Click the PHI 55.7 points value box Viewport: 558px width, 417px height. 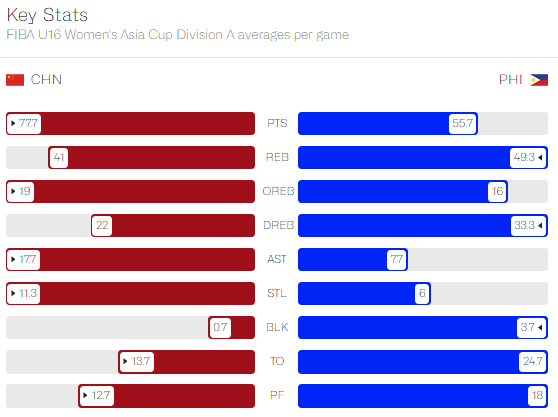pos(463,123)
